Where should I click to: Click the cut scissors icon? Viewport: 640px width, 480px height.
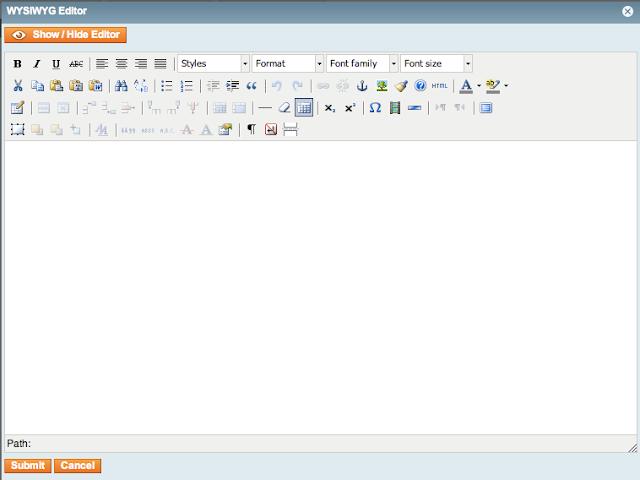pos(17,86)
